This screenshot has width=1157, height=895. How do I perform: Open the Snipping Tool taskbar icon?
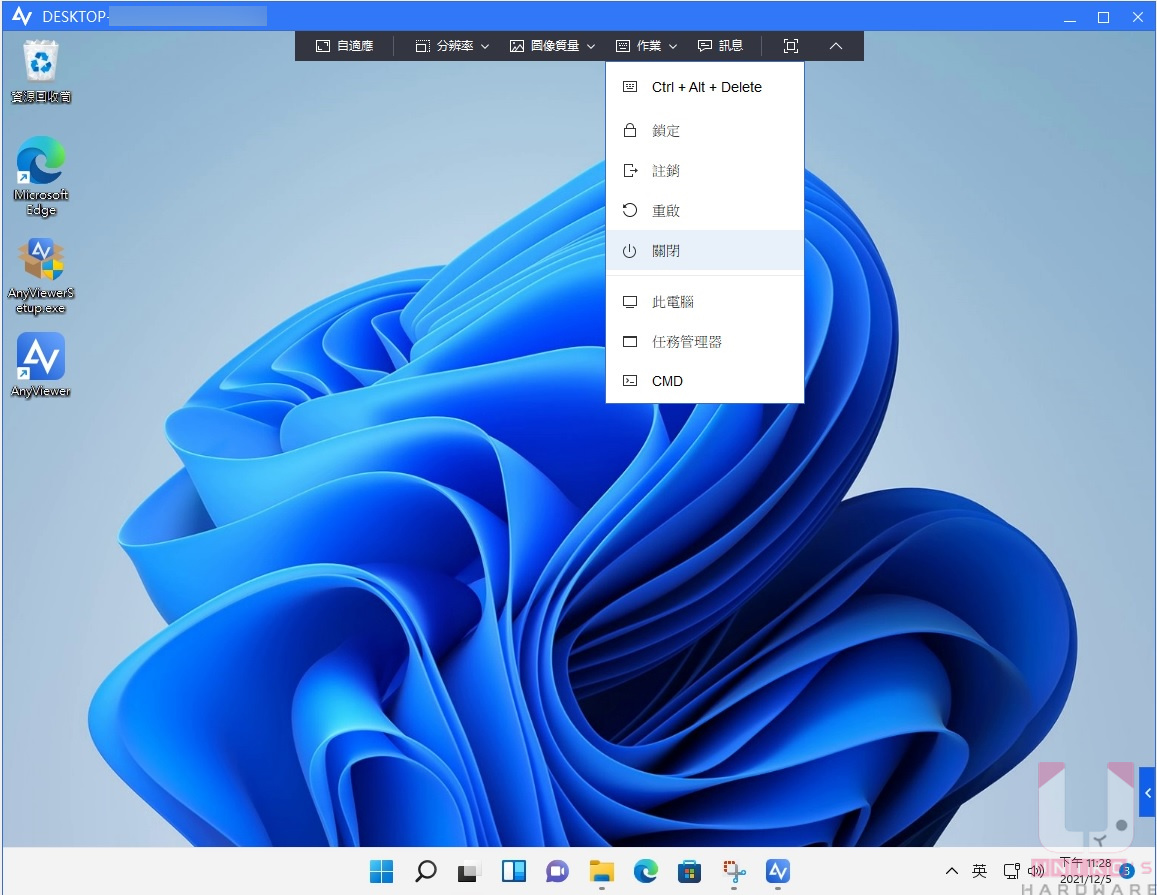tap(733, 871)
